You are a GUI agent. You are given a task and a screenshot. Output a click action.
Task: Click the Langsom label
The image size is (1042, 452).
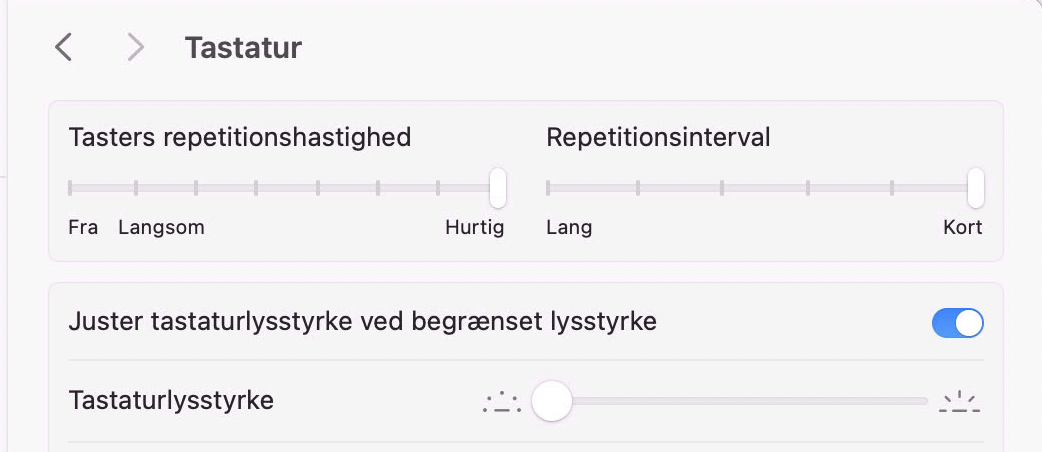point(161,227)
